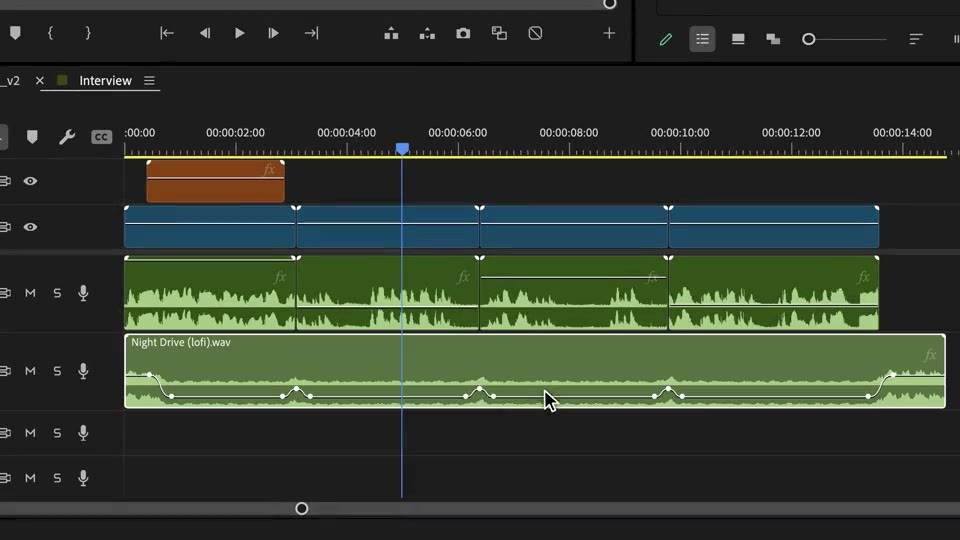The width and height of the screenshot is (960, 540).
Task: Play the Interview sequence
Action: pos(239,33)
